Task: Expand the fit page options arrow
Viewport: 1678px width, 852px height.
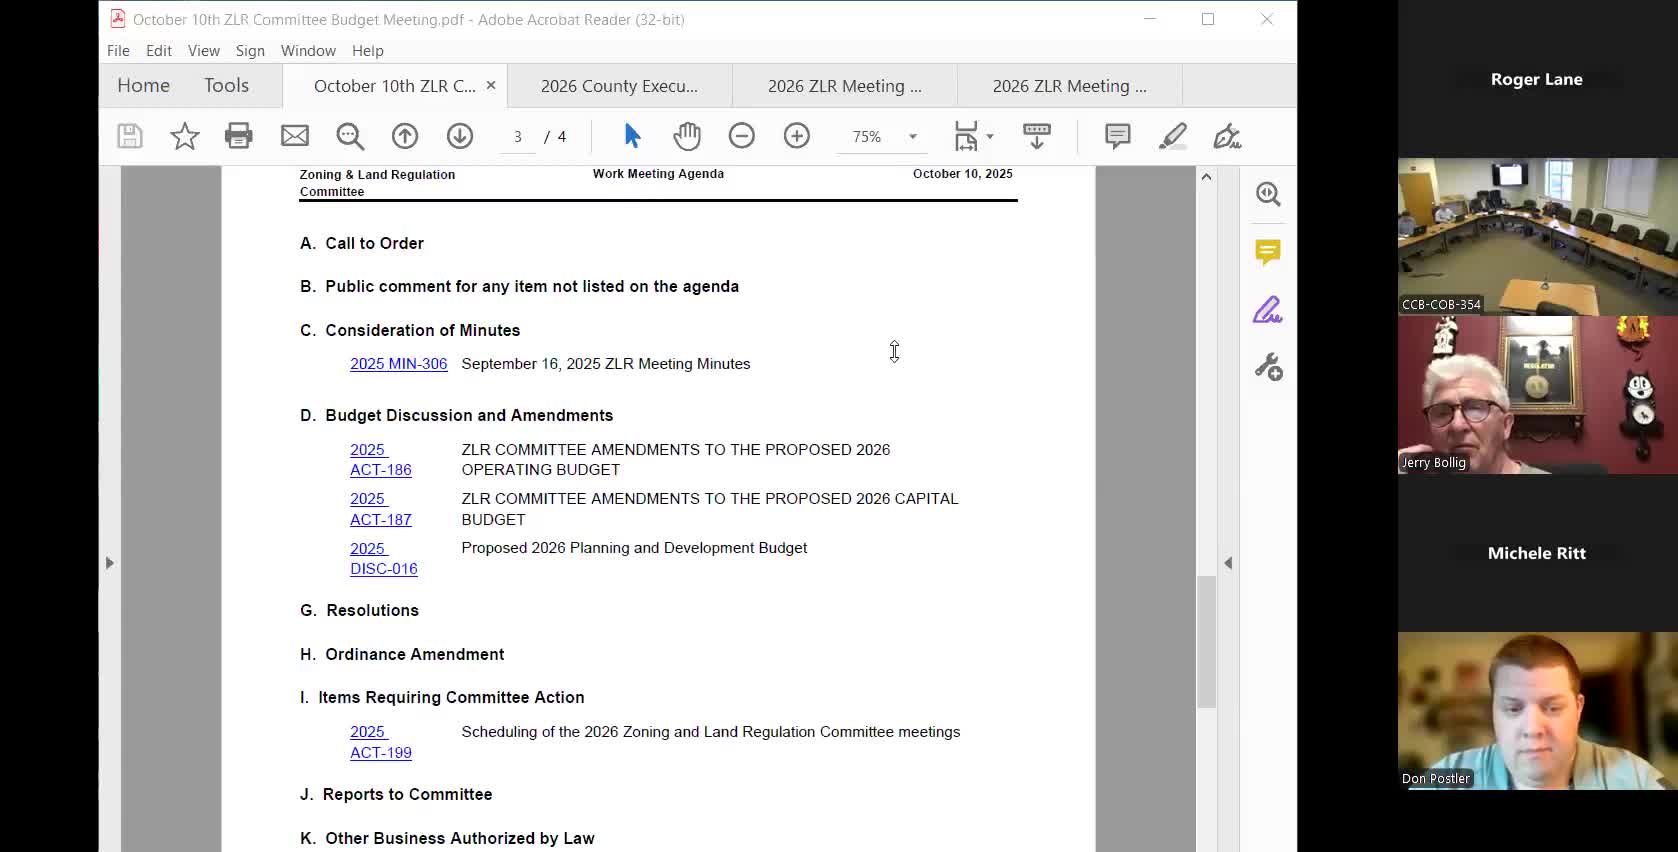Action: [x=990, y=137]
